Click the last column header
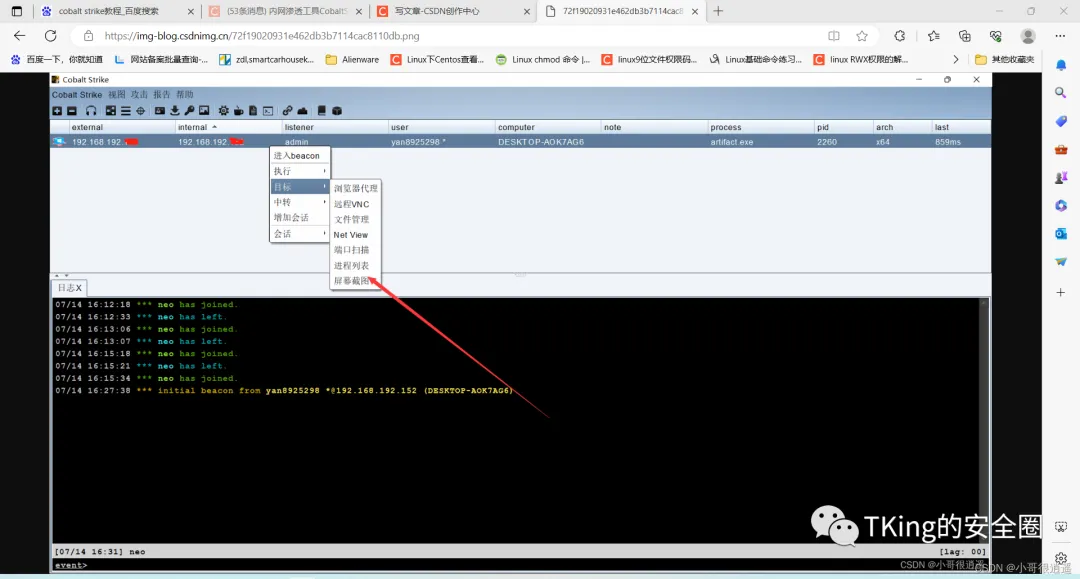 [x=961, y=127]
